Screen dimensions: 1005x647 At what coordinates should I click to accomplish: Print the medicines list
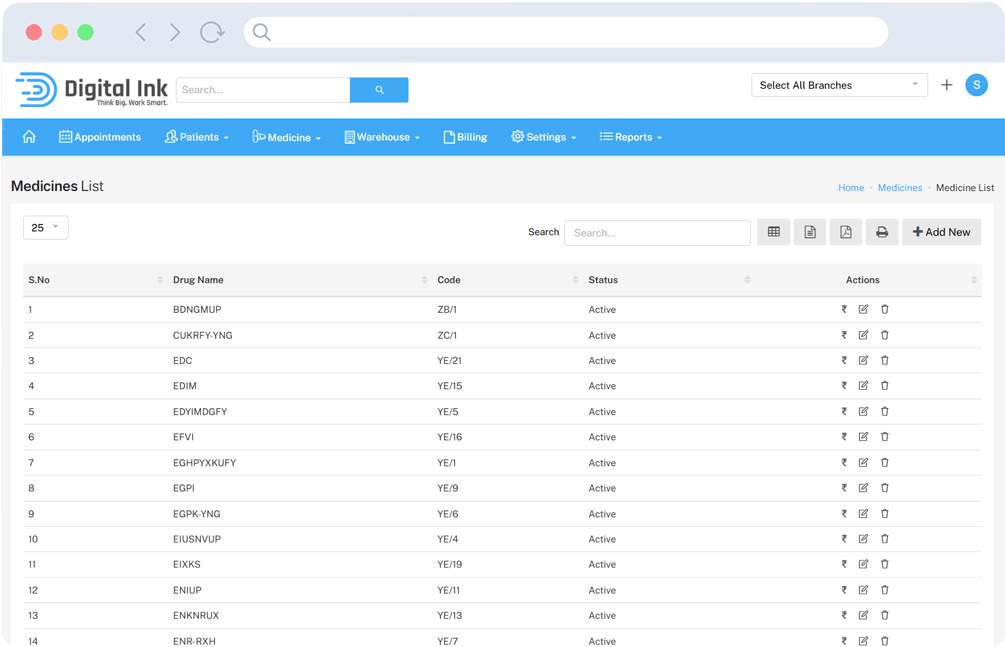[882, 232]
